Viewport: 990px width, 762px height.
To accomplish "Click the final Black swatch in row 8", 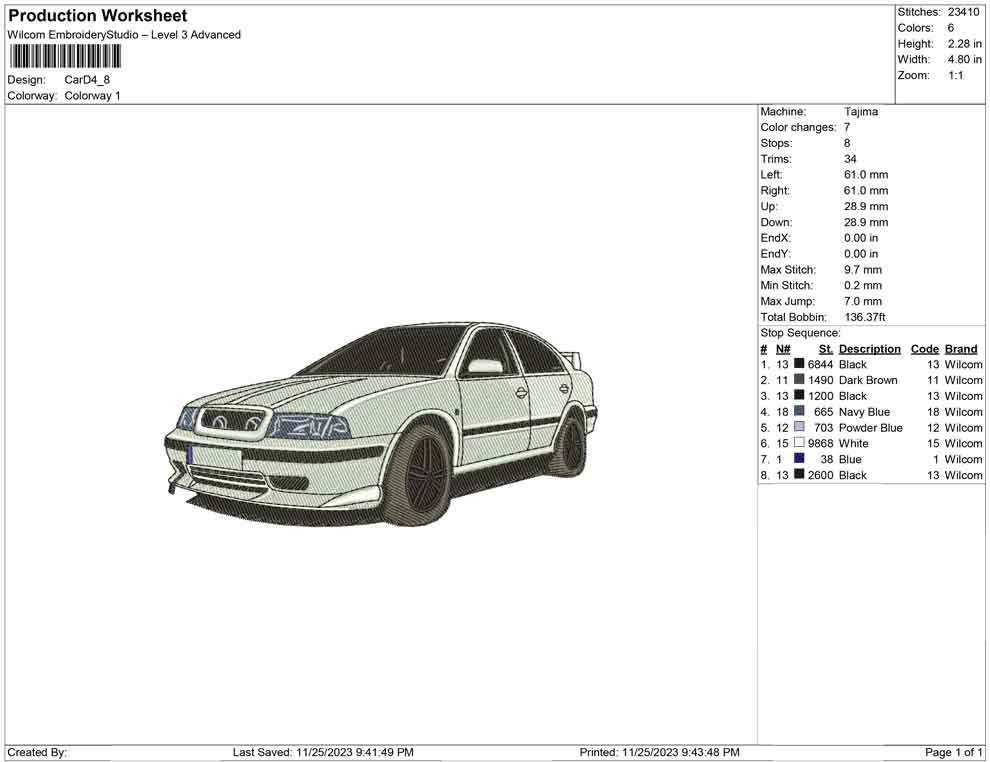I will tap(799, 475).
